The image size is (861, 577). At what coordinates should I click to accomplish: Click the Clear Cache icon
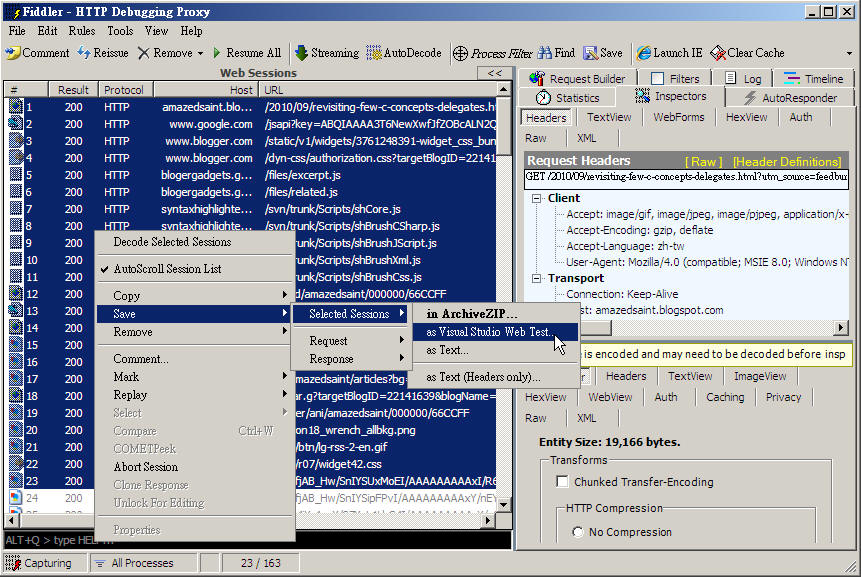(x=718, y=53)
